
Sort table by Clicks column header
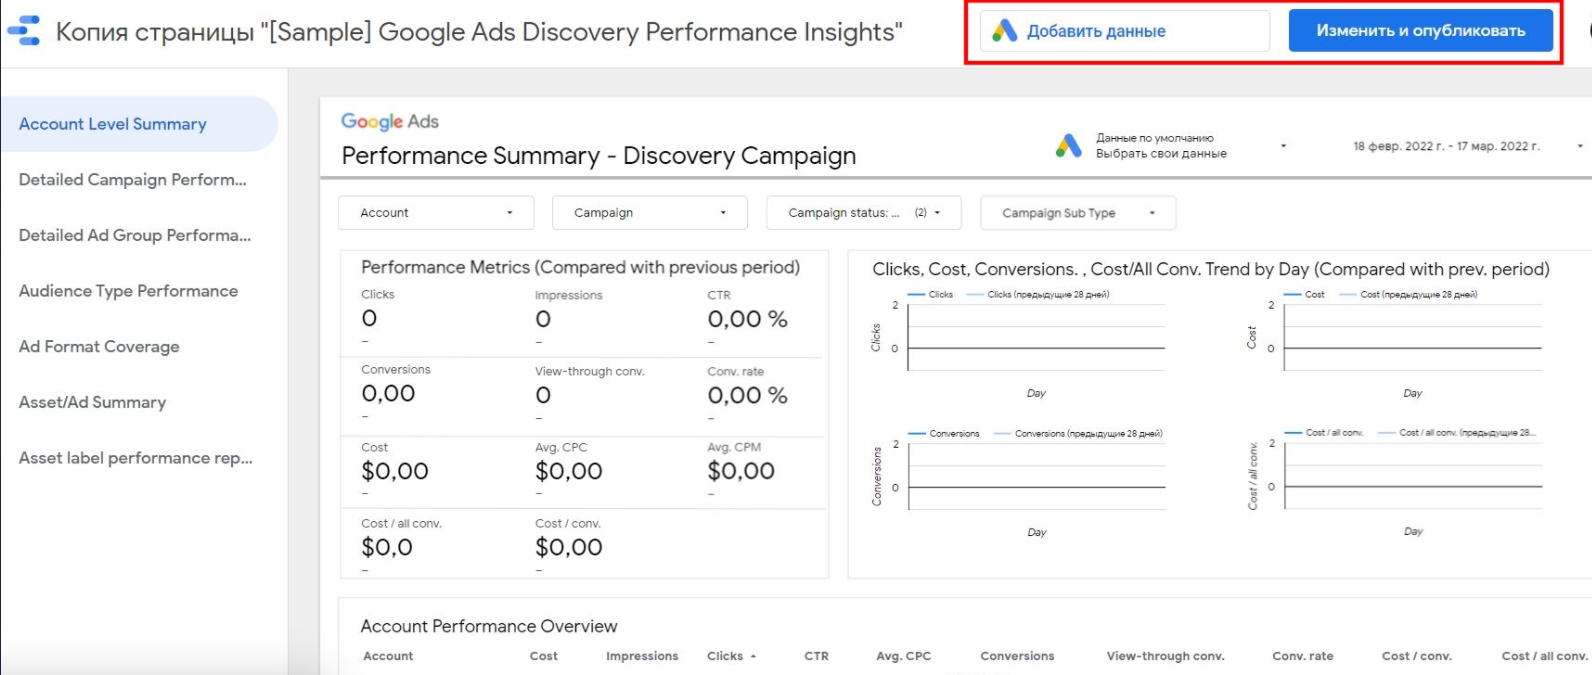[725, 657]
